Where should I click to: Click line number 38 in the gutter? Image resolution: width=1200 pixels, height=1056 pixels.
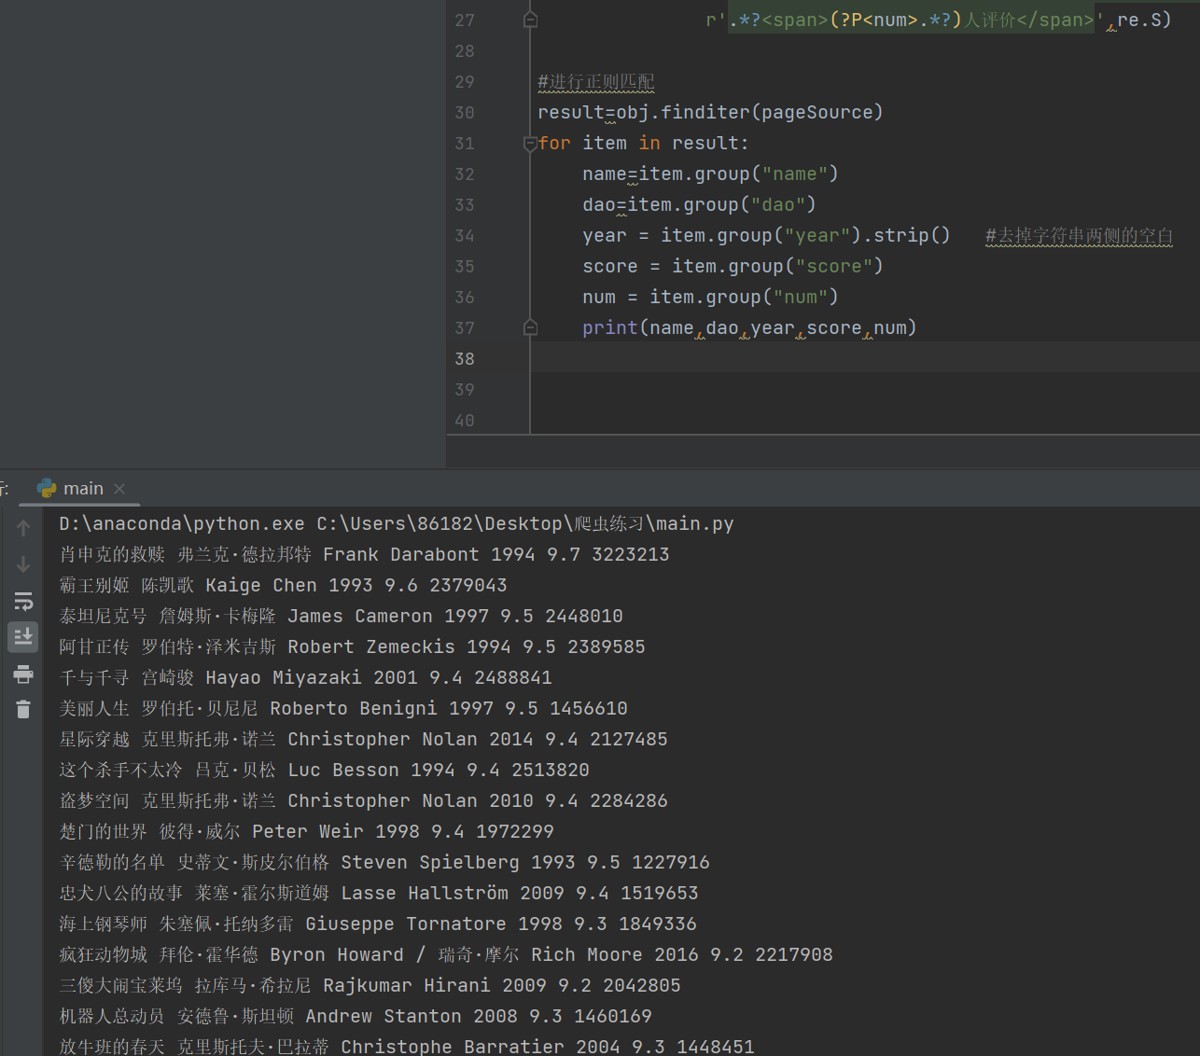pyautogui.click(x=464, y=359)
